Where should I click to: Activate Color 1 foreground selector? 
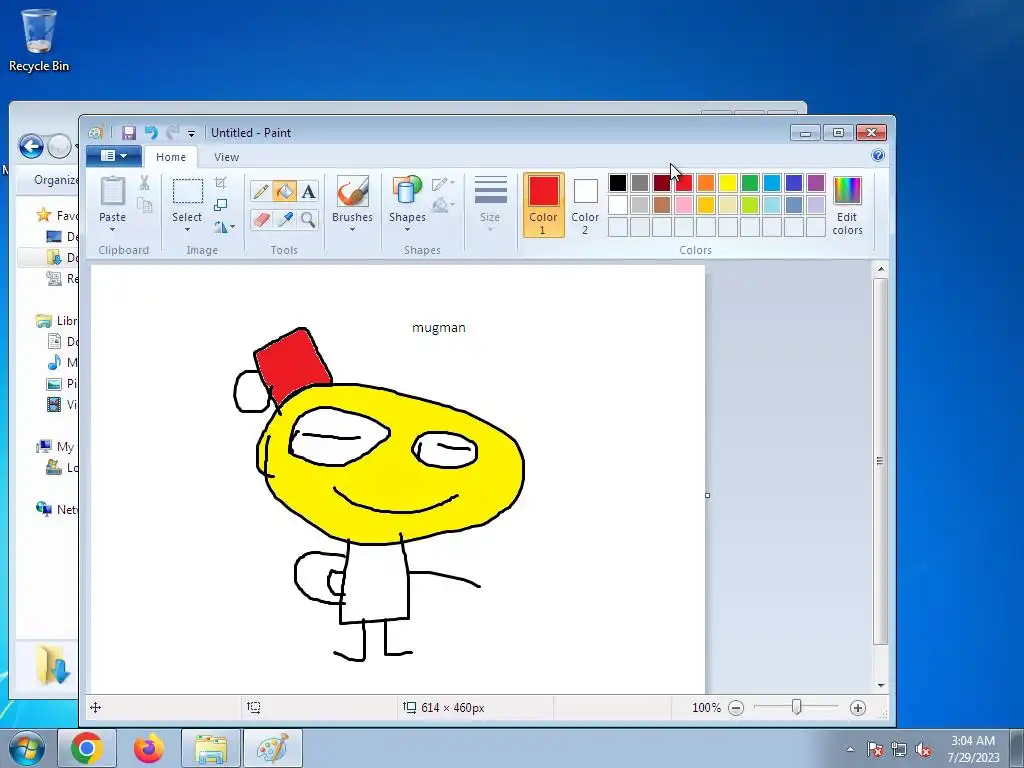pos(543,204)
